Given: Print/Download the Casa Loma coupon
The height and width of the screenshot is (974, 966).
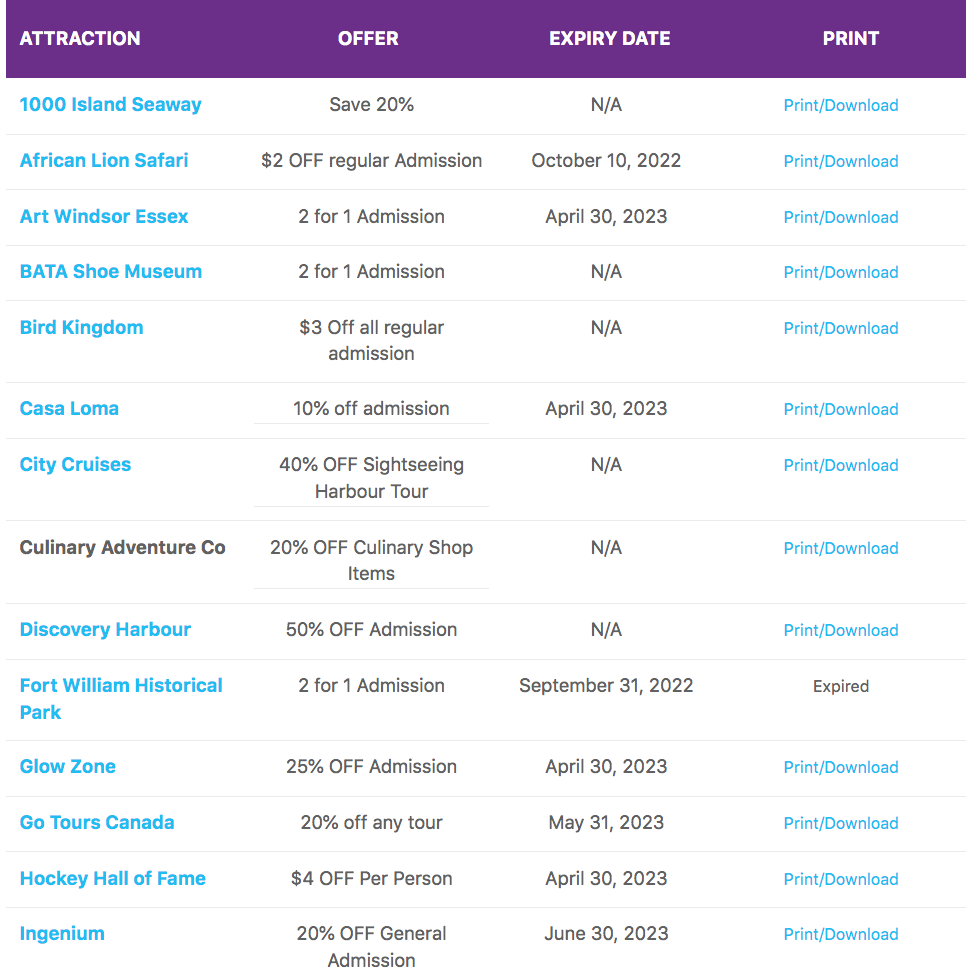Looking at the screenshot, I should click(x=841, y=409).
